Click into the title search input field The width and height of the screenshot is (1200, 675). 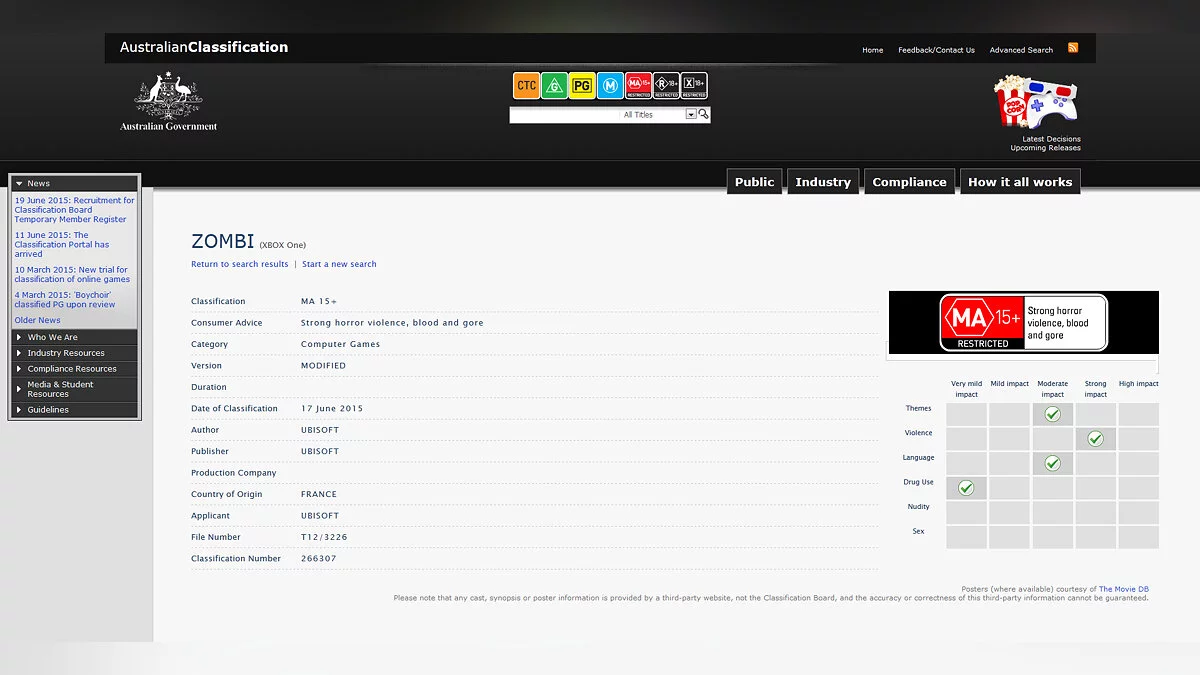[x=596, y=115]
